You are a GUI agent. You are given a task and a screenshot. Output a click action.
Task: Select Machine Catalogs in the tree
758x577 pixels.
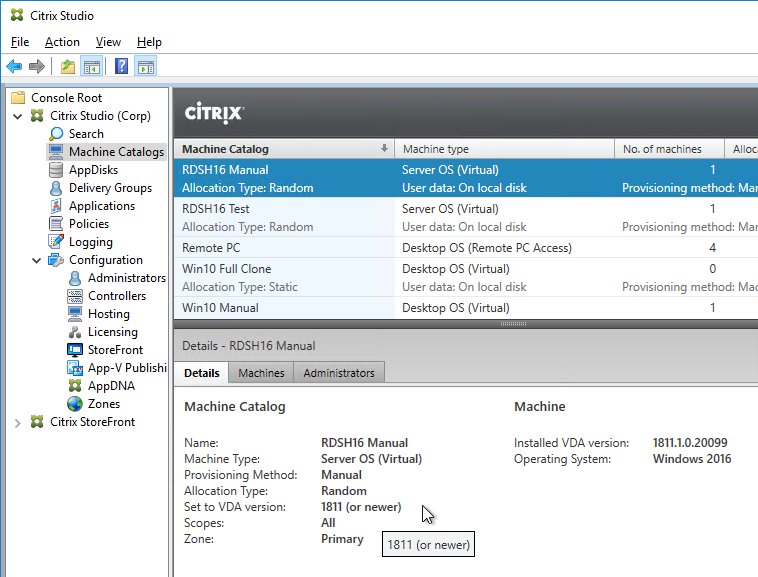click(x=117, y=152)
